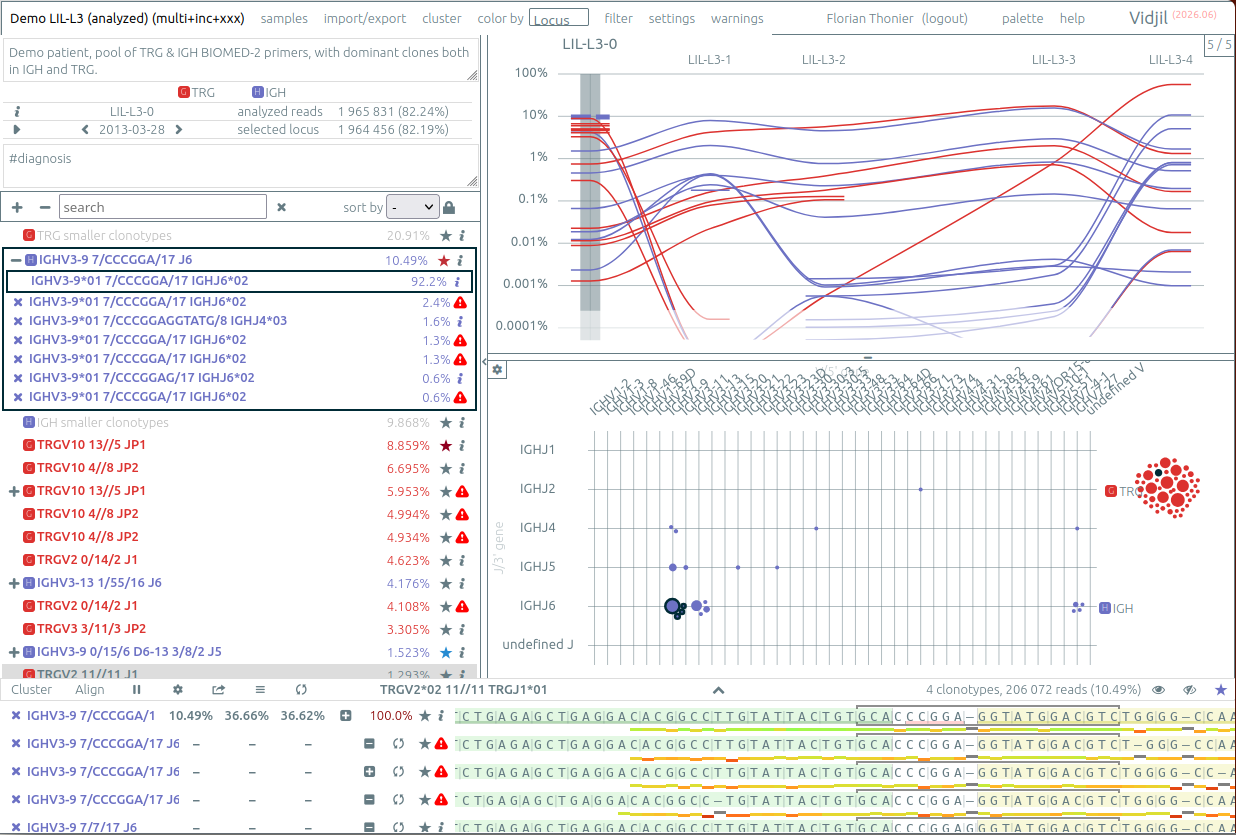The height and width of the screenshot is (835, 1236).
Task: Open the samples menu
Action: (x=284, y=18)
